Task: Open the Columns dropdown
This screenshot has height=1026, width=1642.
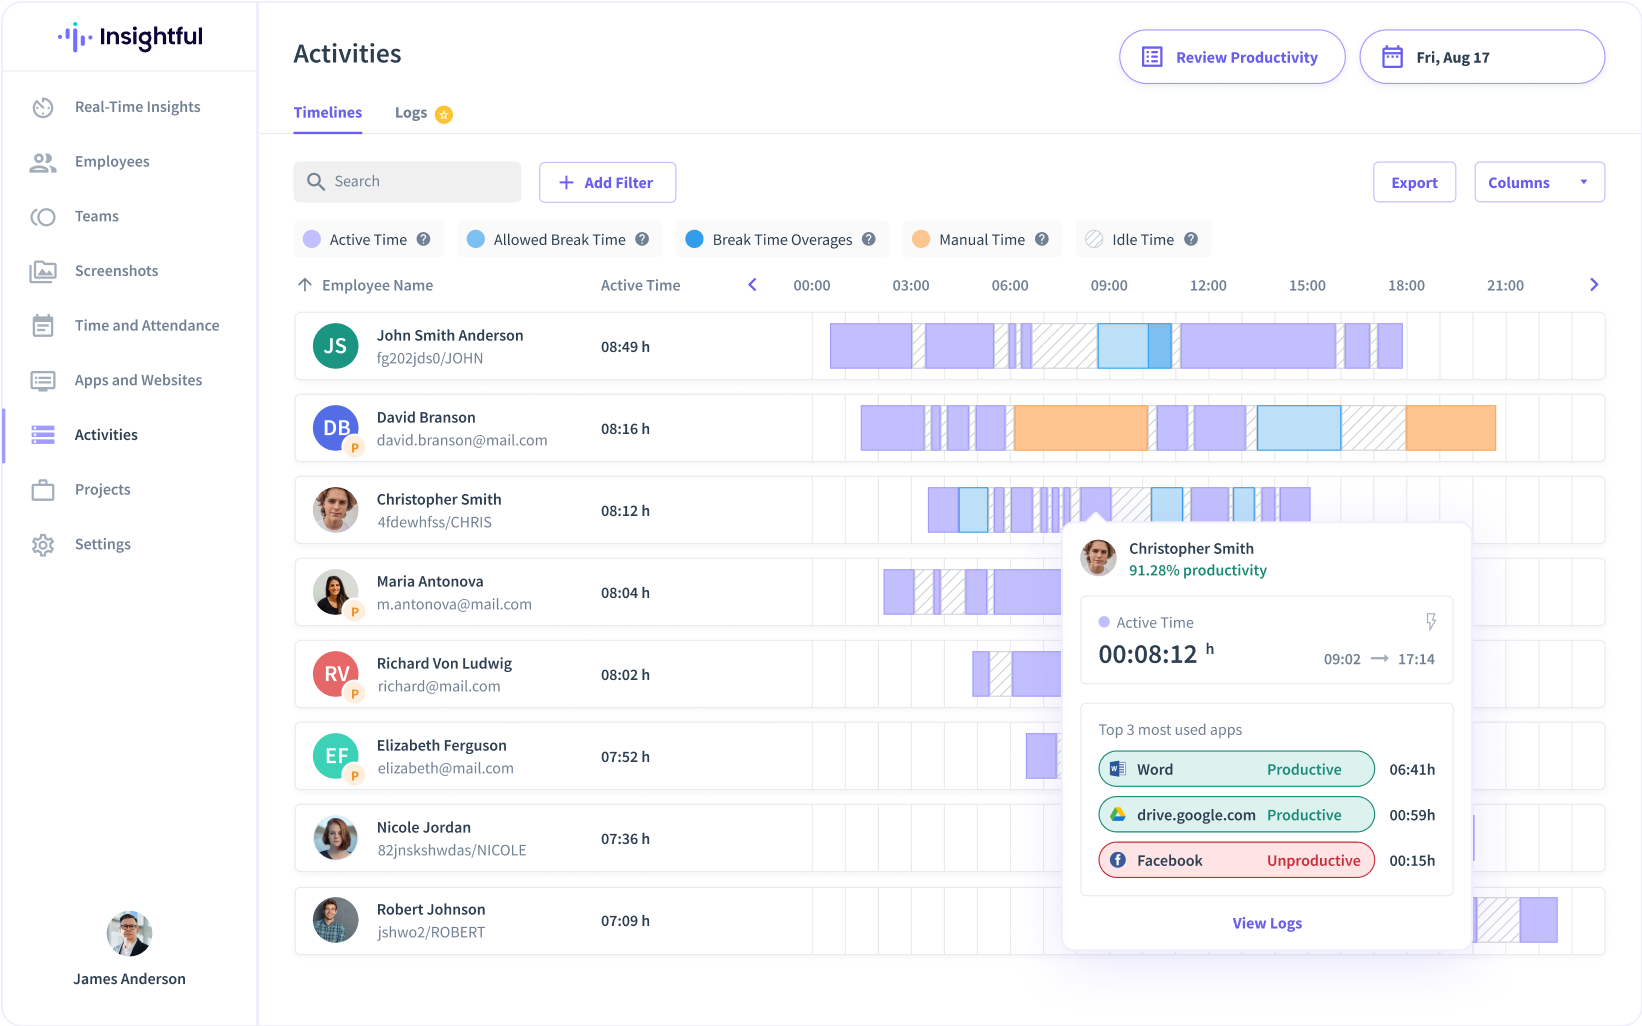Action: point(1538,182)
